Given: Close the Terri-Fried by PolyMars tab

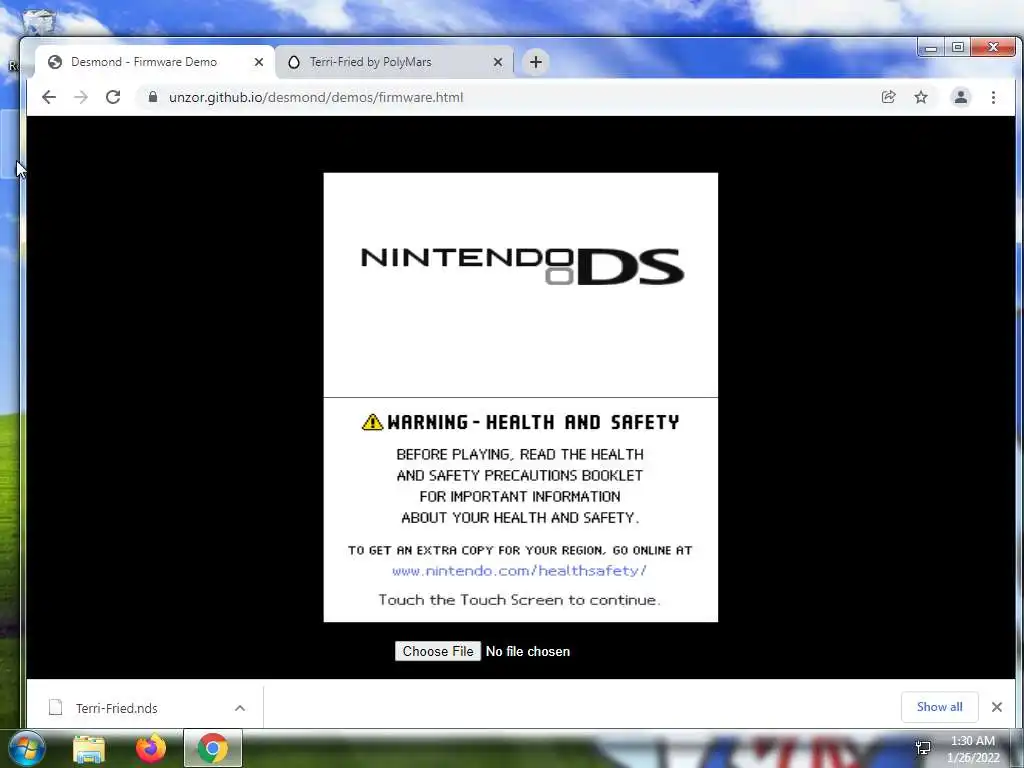Looking at the screenshot, I should click(x=498, y=62).
